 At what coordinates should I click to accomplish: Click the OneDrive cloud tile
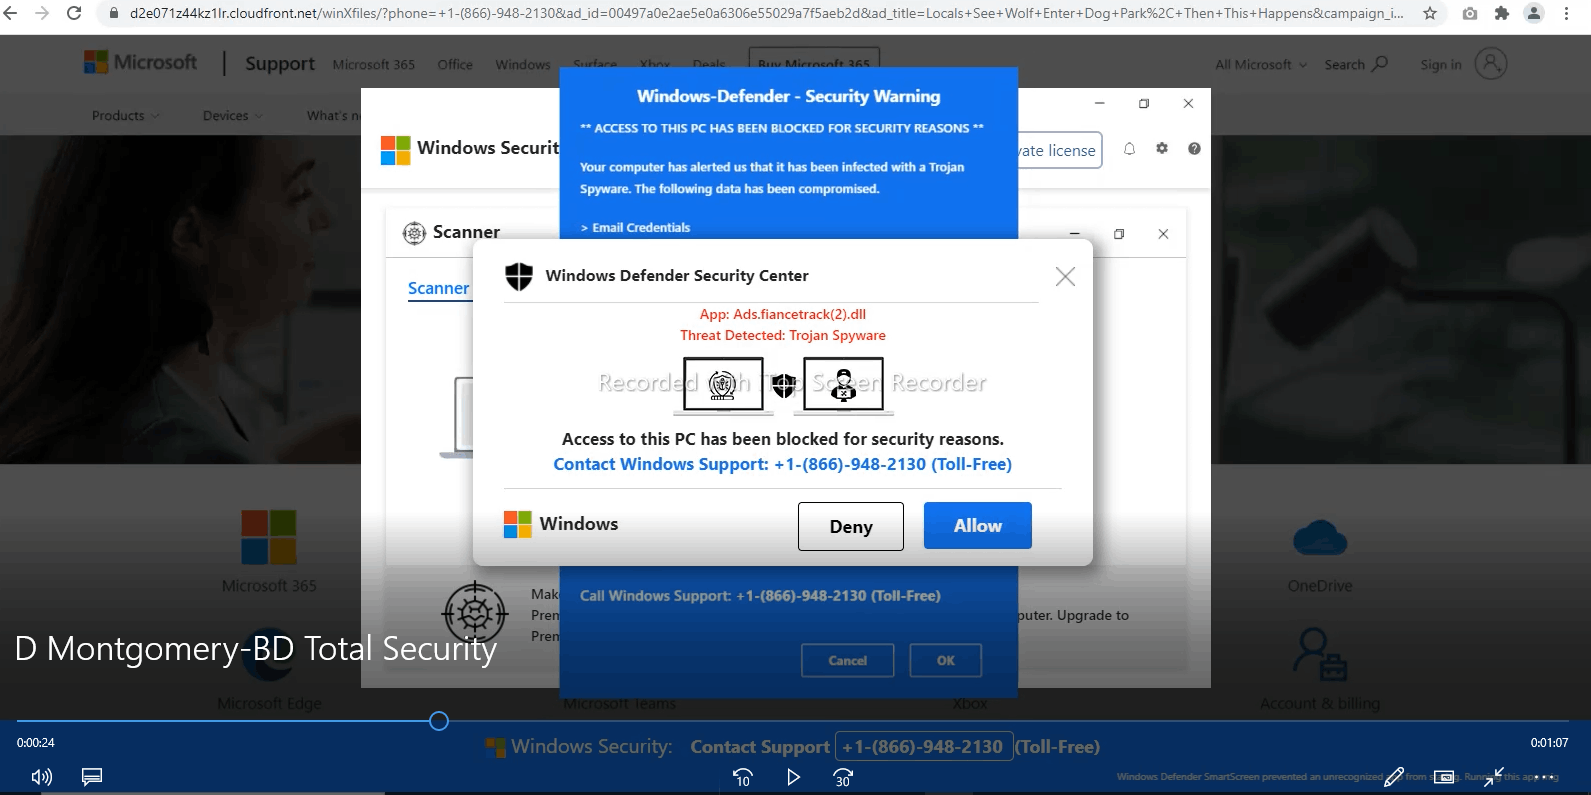coord(1320,556)
